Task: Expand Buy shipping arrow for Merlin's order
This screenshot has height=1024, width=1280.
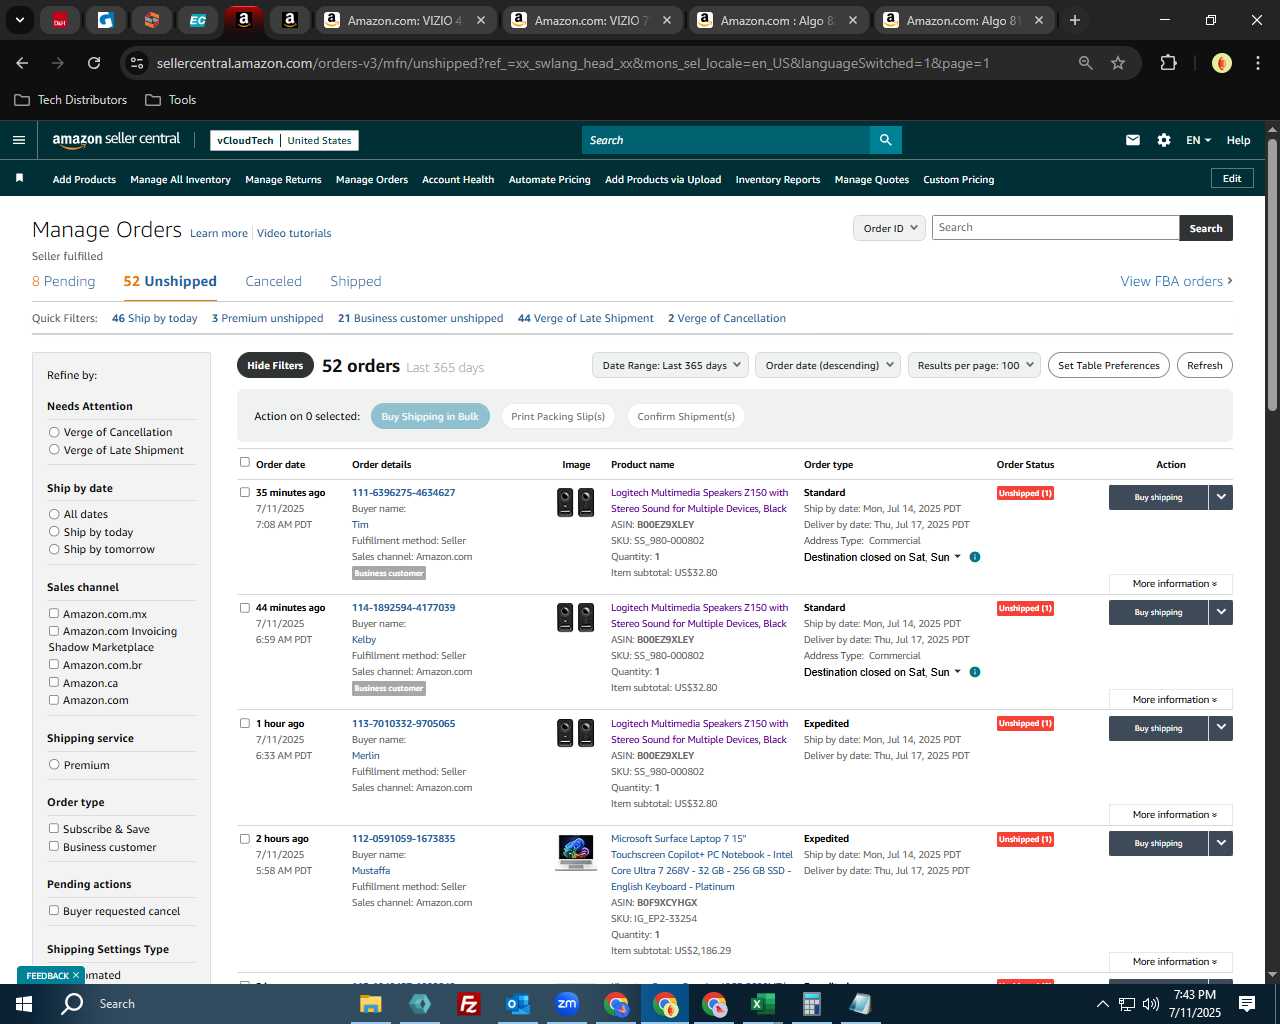Action: pos(1221,728)
